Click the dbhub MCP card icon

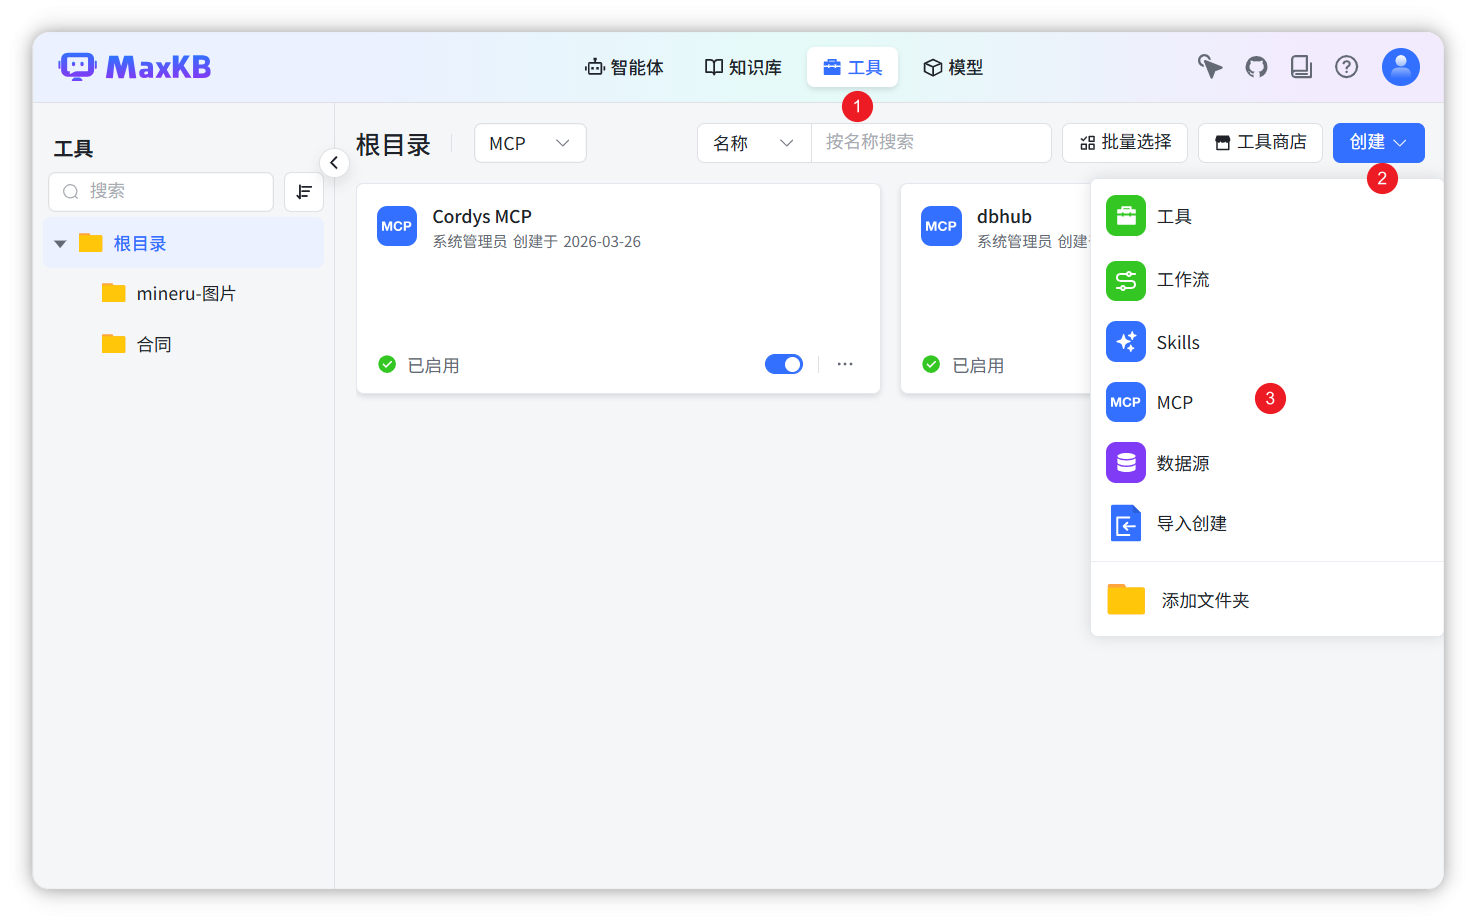(x=941, y=226)
